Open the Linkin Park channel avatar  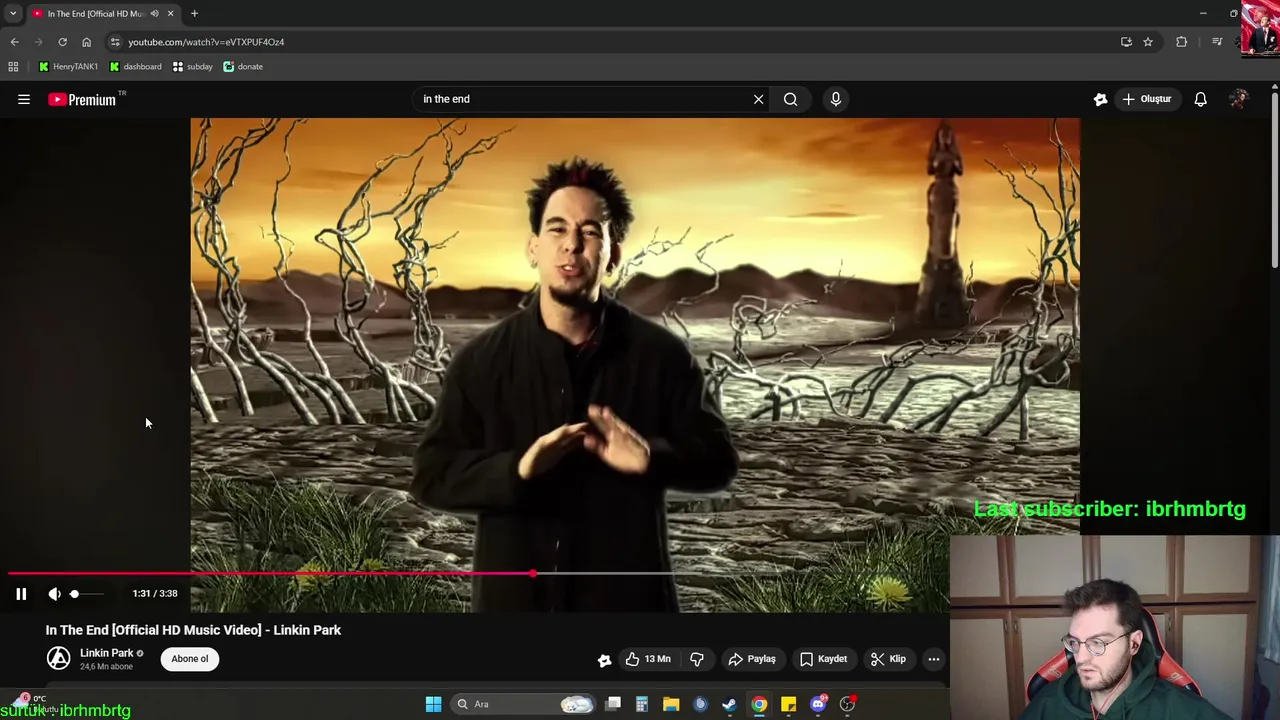(59, 658)
